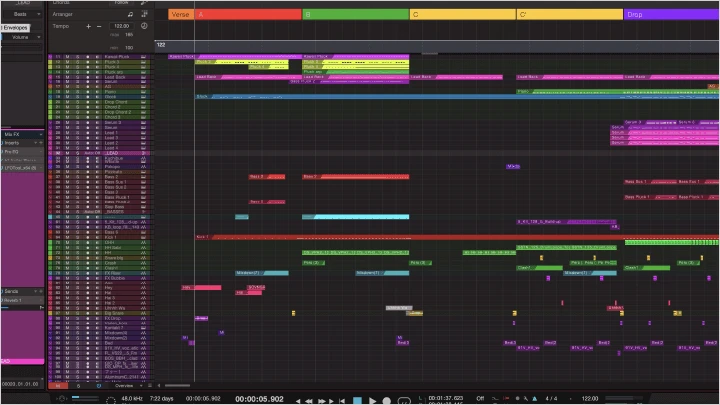Select the green B arranger section
The width and height of the screenshot is (720, 405).
(x=355, y=15)
